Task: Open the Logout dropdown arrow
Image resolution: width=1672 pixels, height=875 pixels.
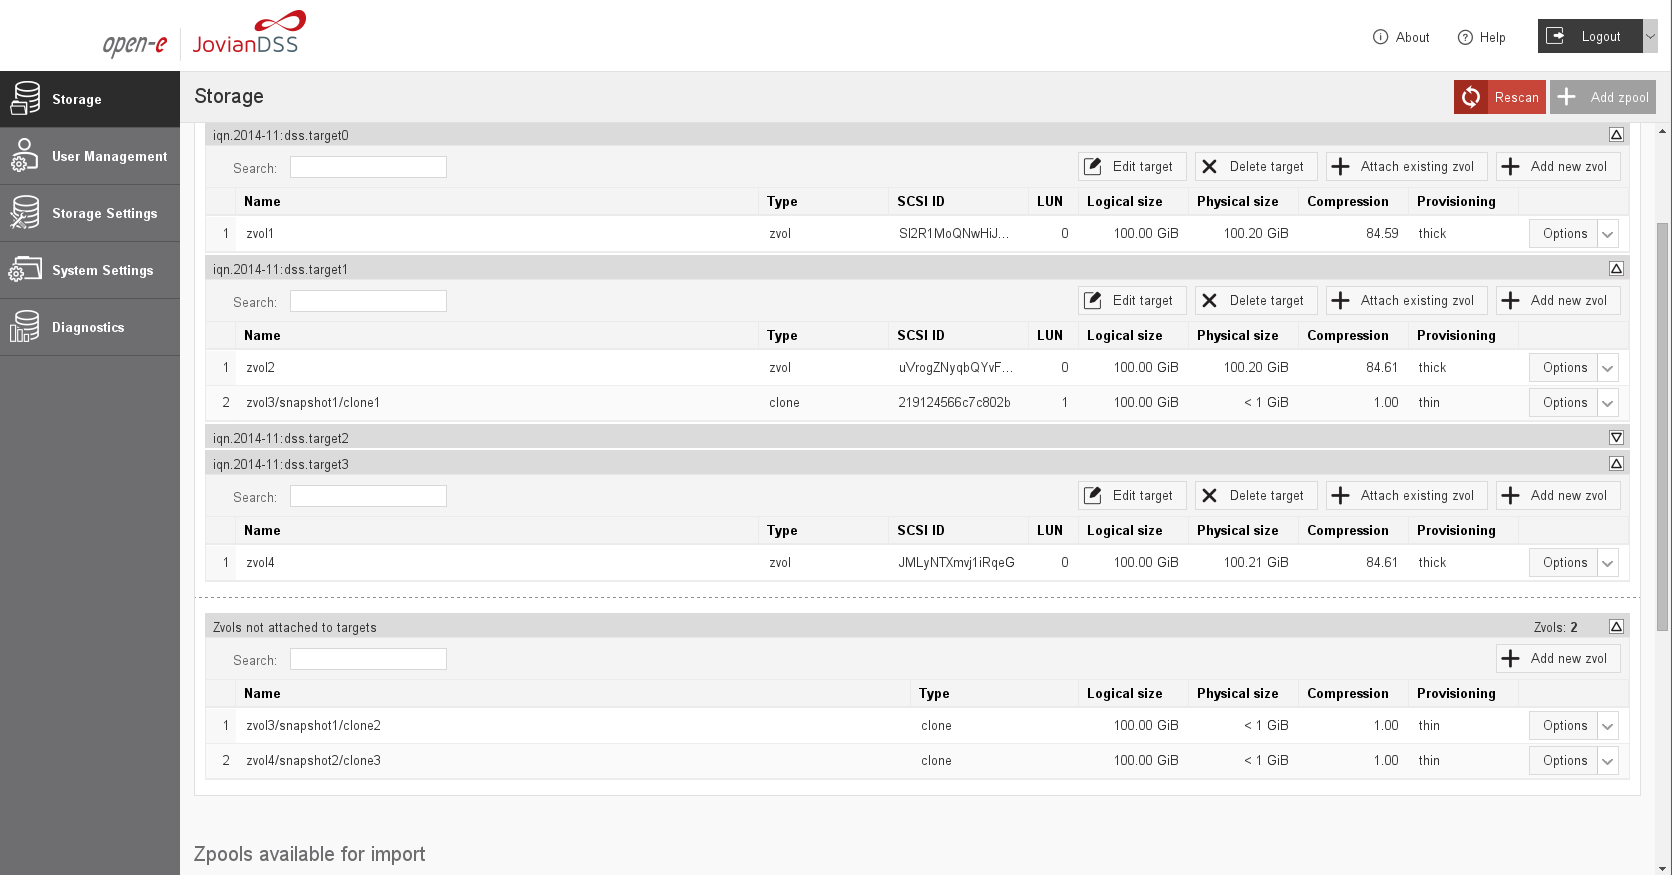Action: click(x=1650, y=36)
